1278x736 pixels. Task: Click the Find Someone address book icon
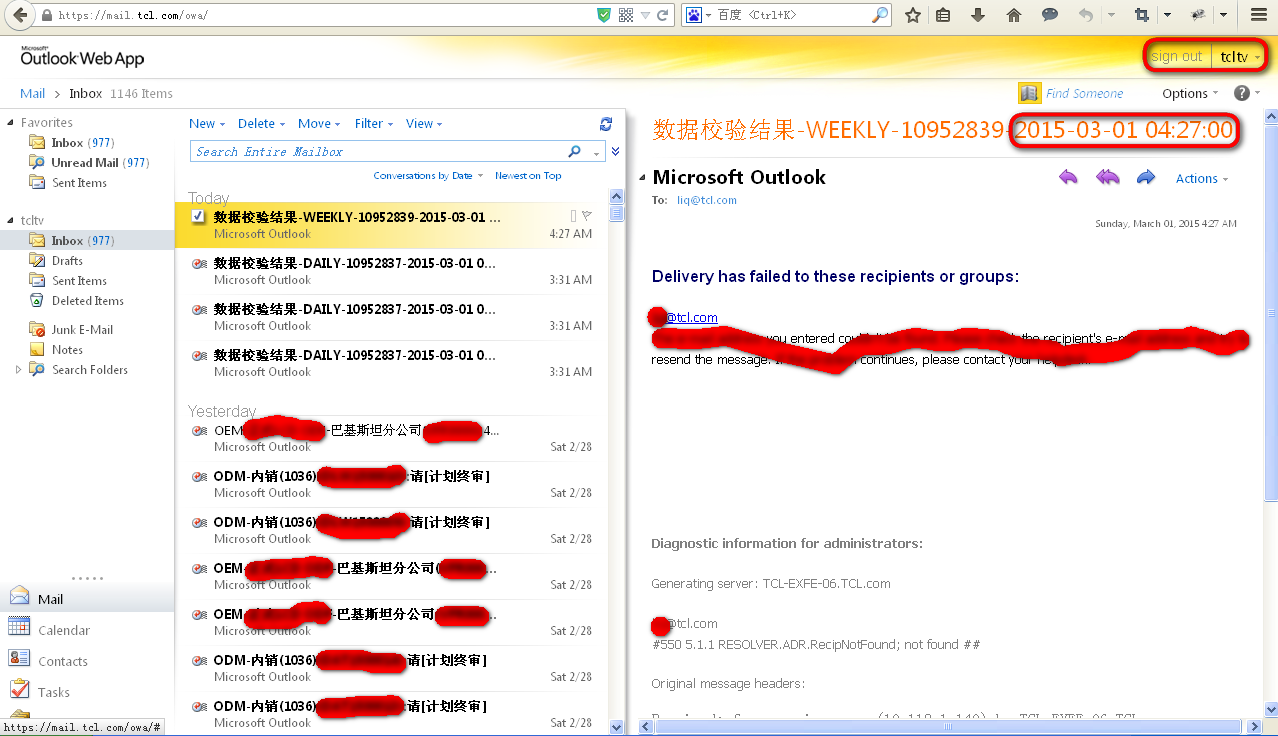(1029, 93)
